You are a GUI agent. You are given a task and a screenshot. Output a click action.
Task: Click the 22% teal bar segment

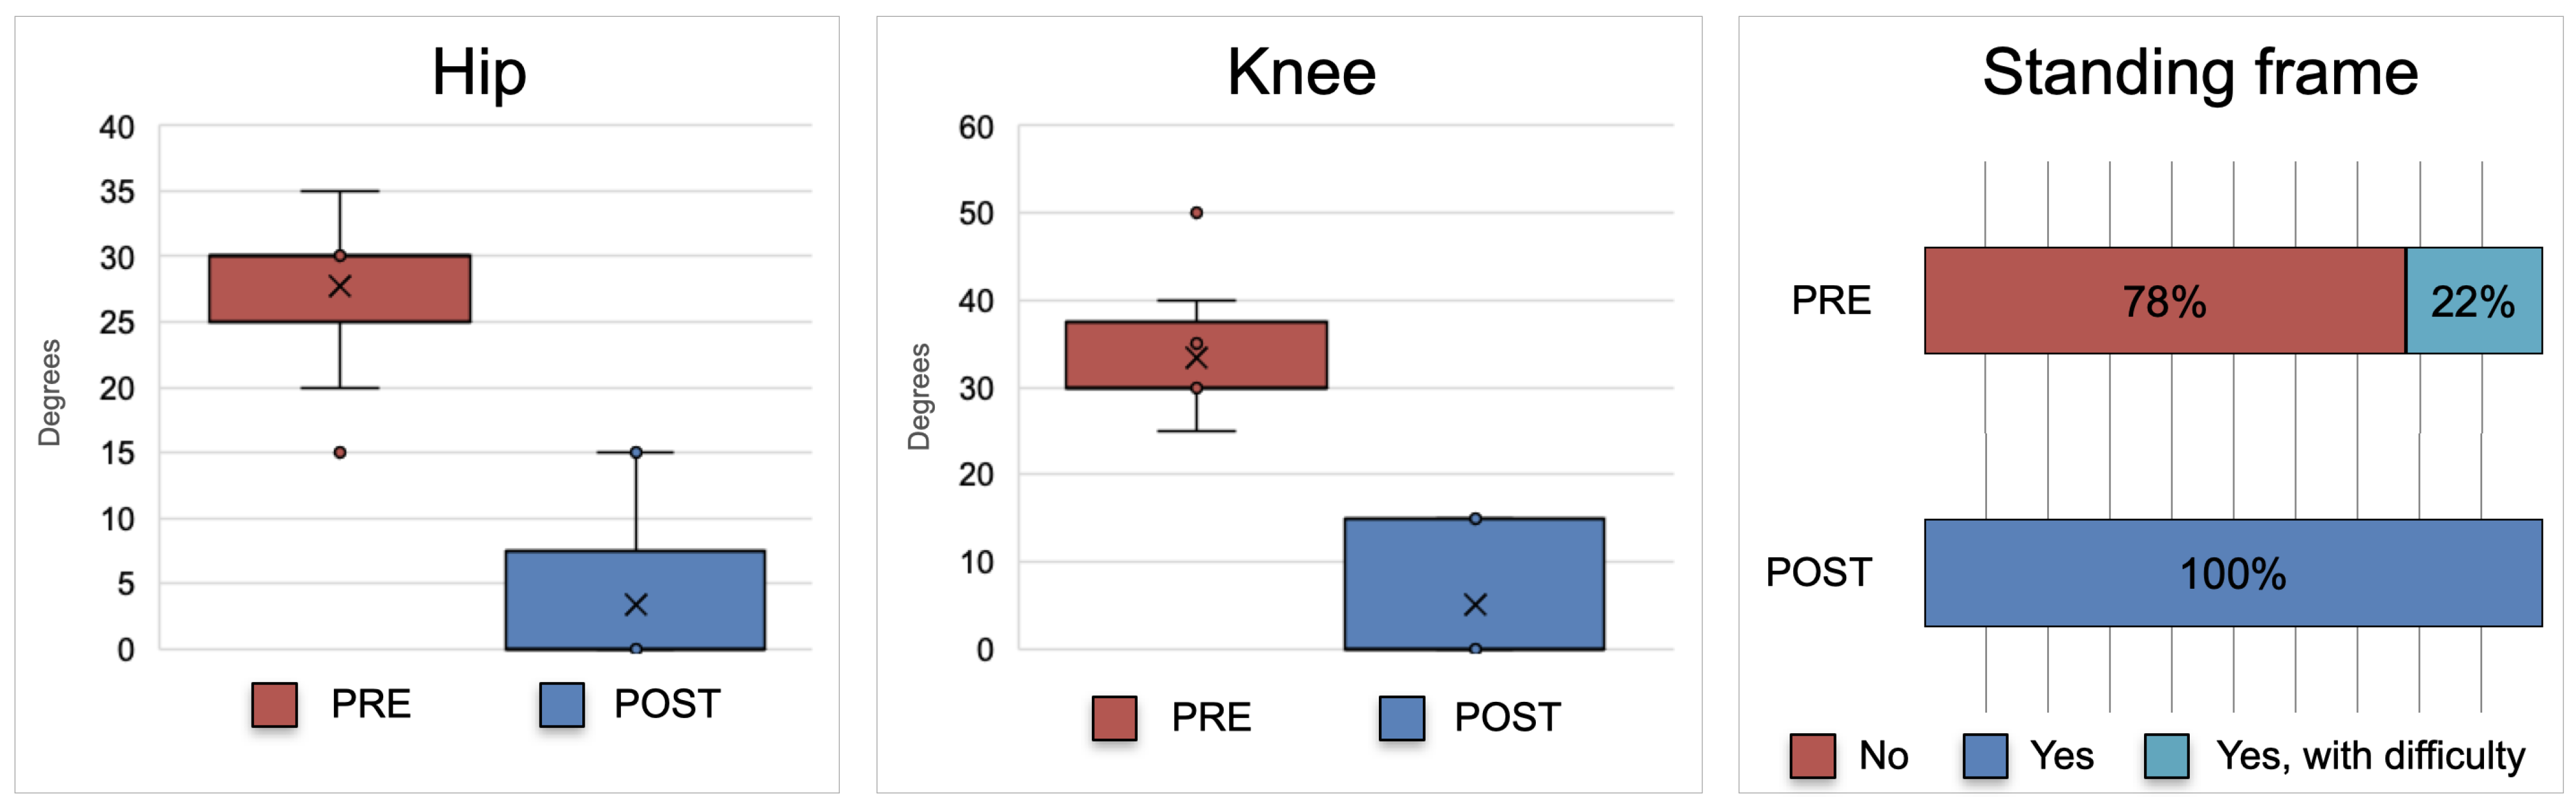[x=2473, y=301]
